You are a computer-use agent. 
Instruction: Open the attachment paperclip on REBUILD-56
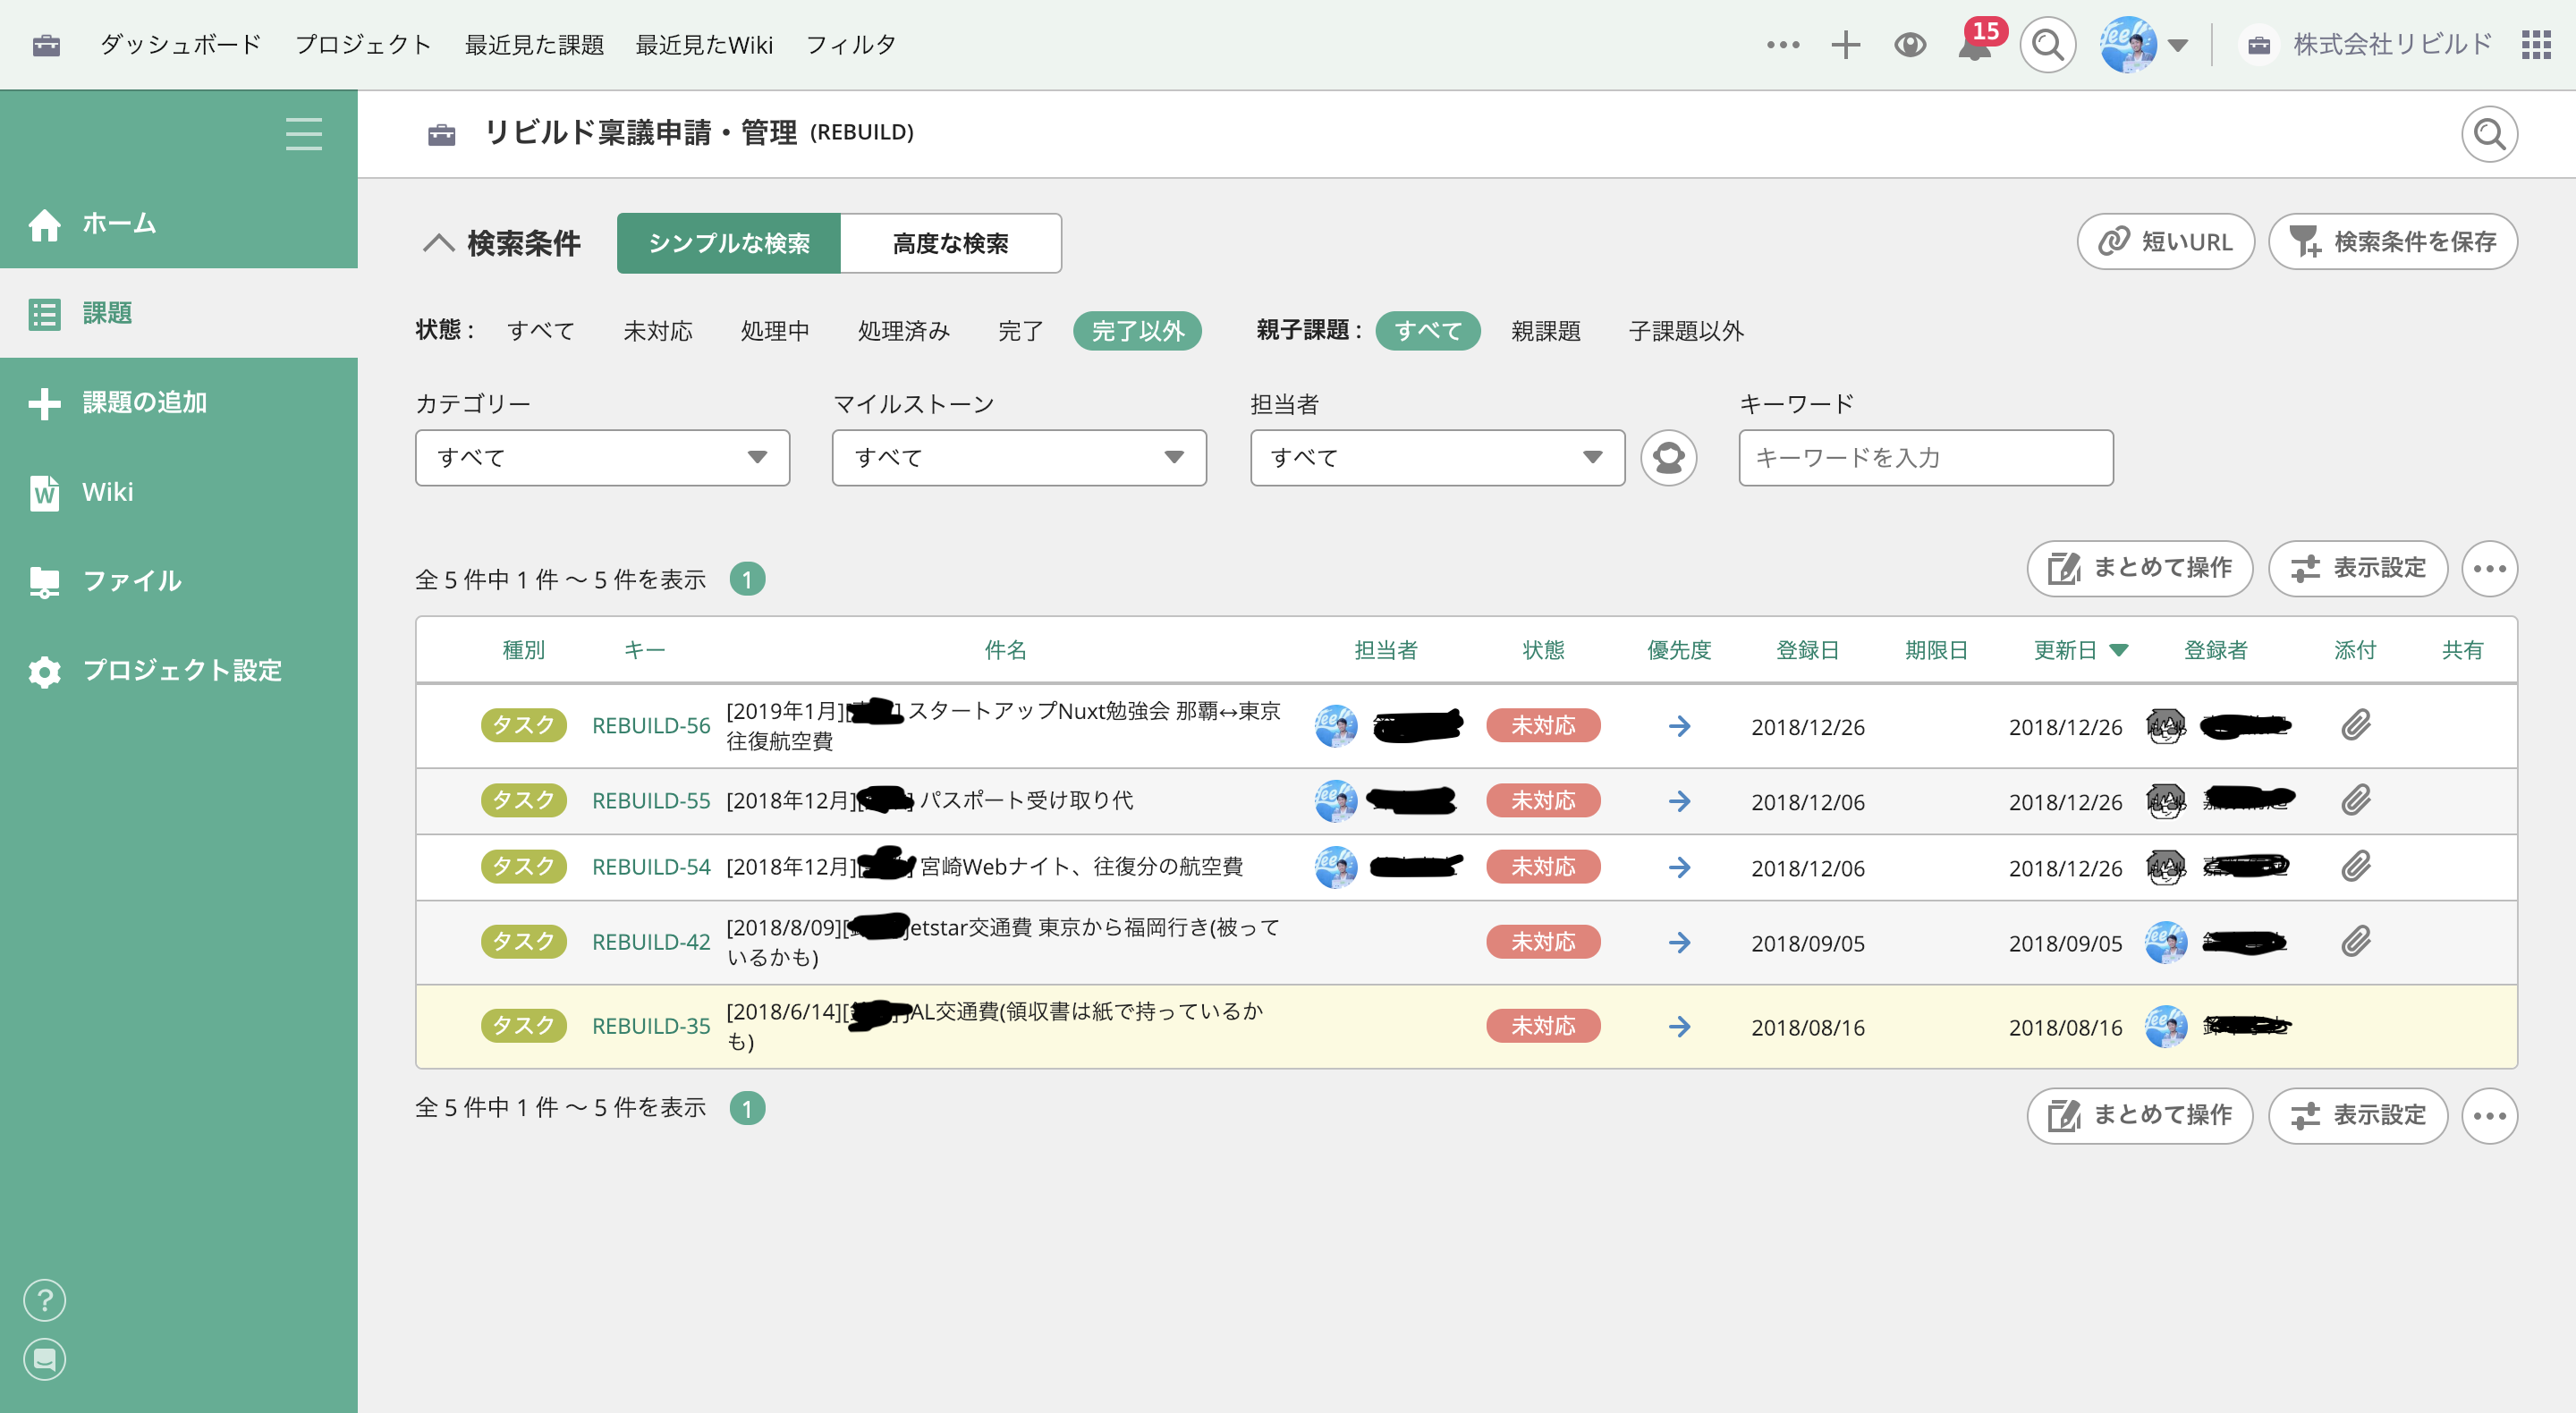[x=2355, y=726]
